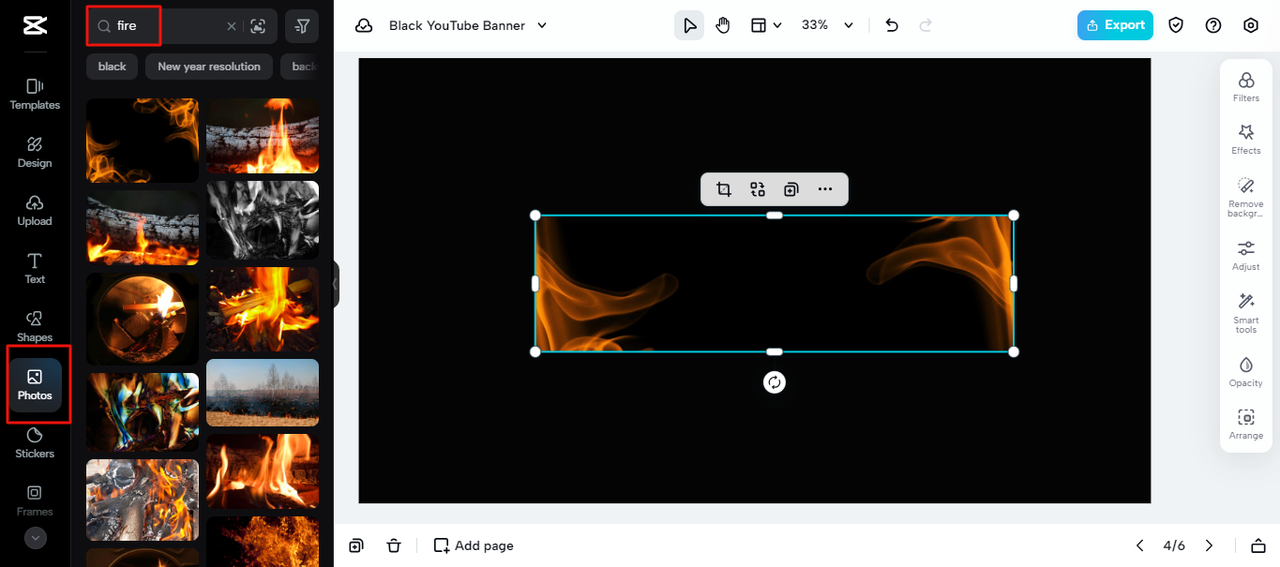
Task: Open the Black YouTube Banner title dropdown
Action: pos(468,26)
